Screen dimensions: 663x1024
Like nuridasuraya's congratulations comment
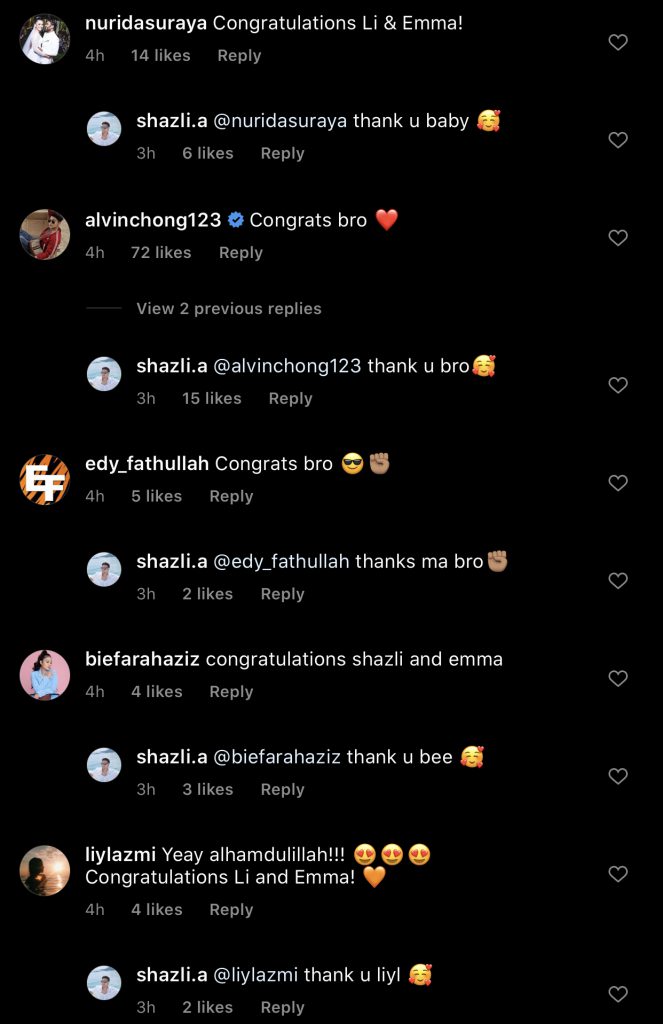pos(618,42)
